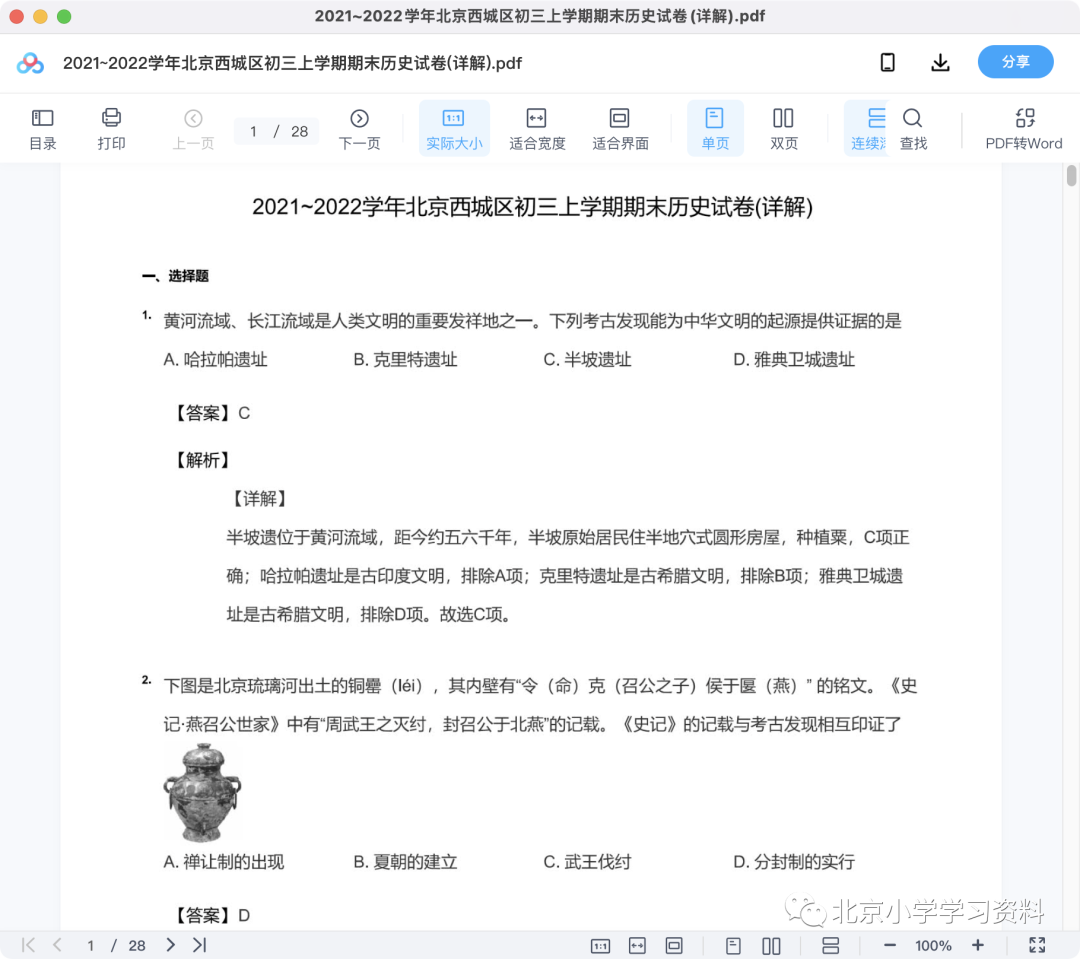Image resolution: width=1080 pixels, height=959 pixels.
Task: Jump to first page in bottom bar
Action: pyautogui.click(x=28, y=945)
